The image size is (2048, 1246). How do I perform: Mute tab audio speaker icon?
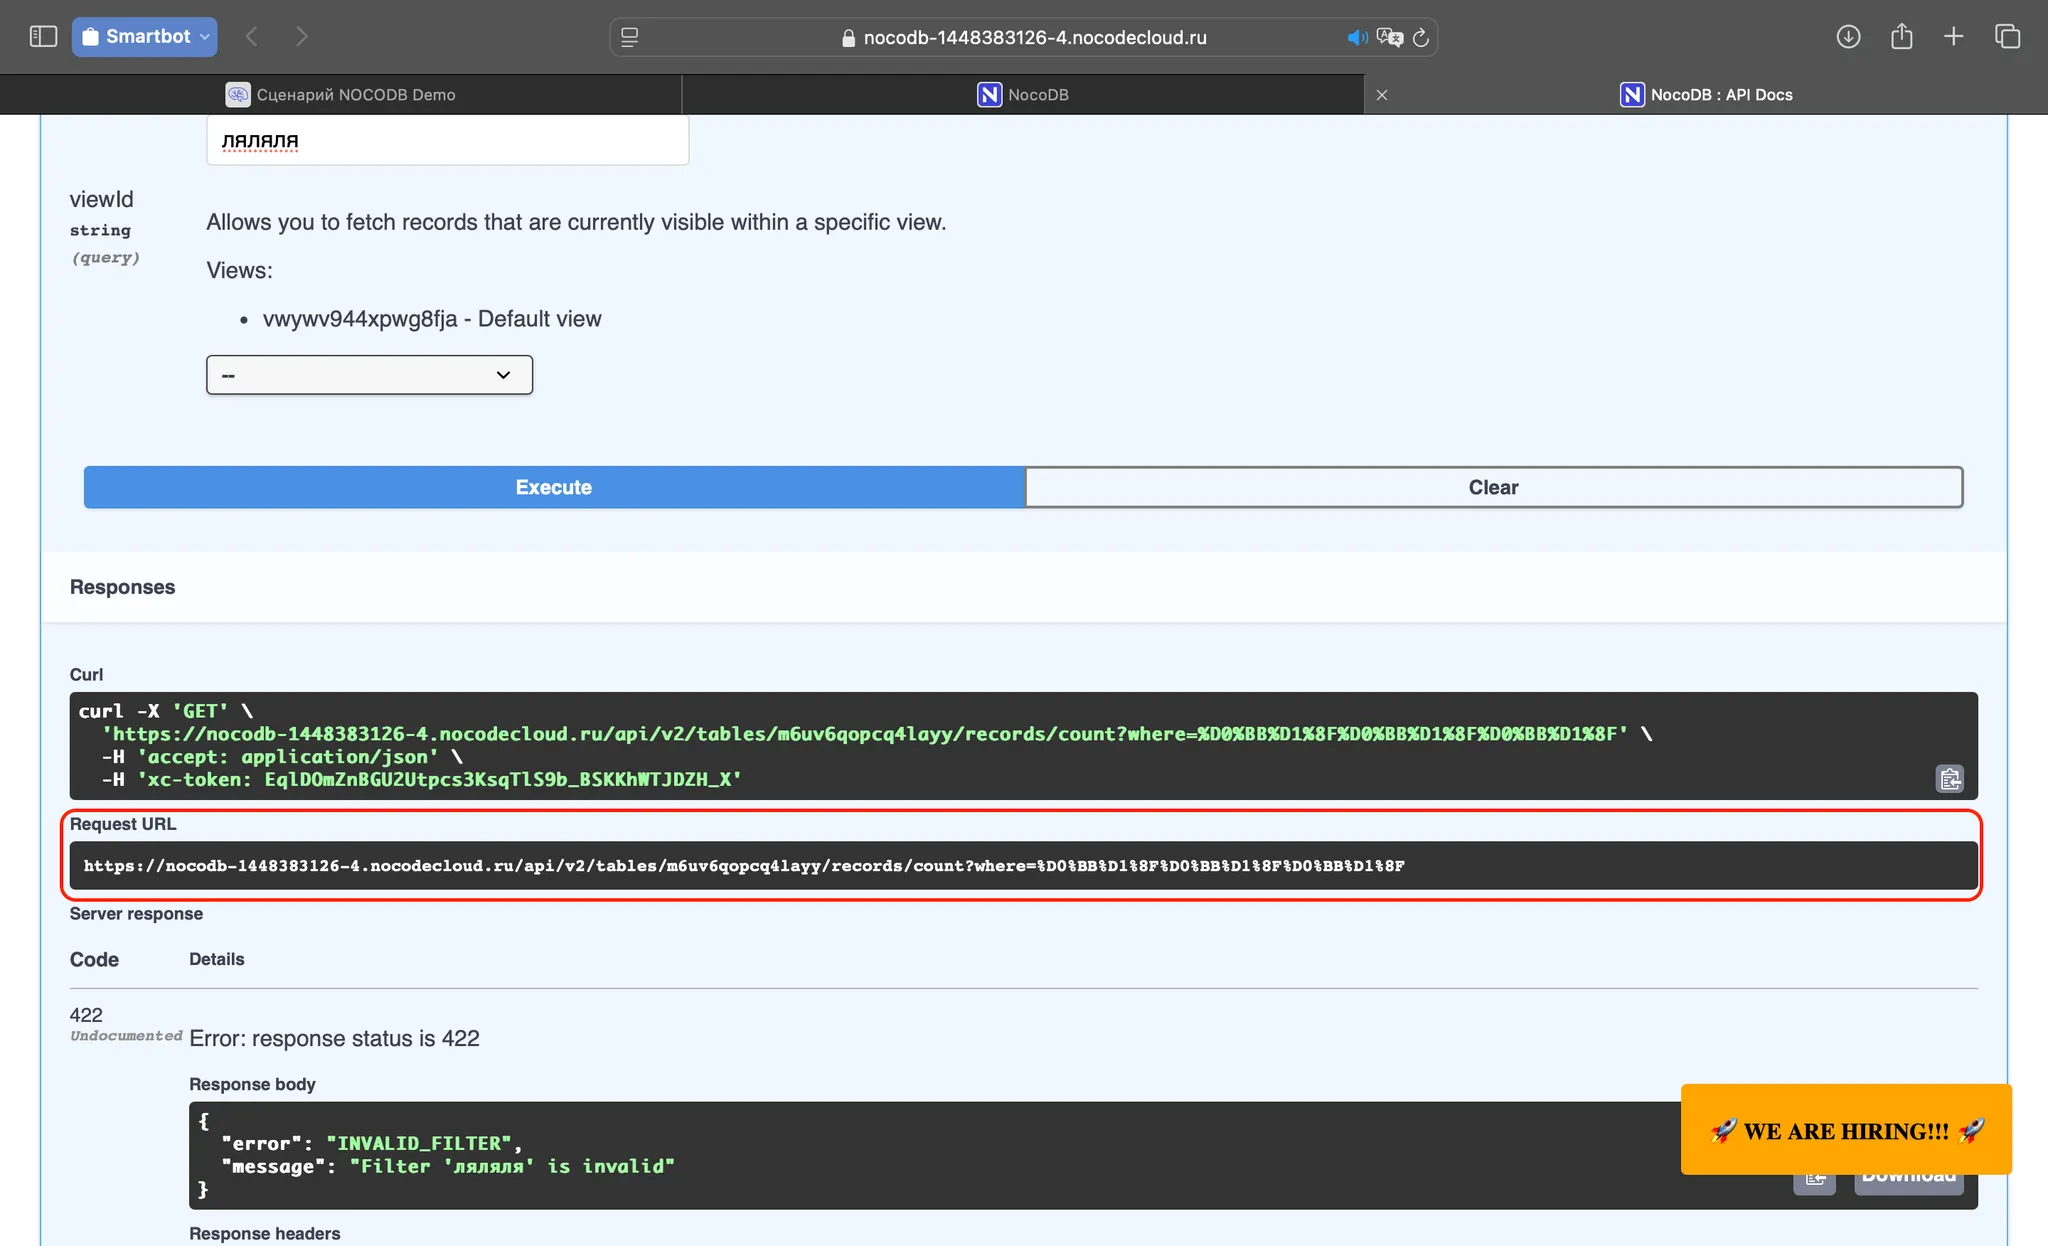click(1356, 38)
